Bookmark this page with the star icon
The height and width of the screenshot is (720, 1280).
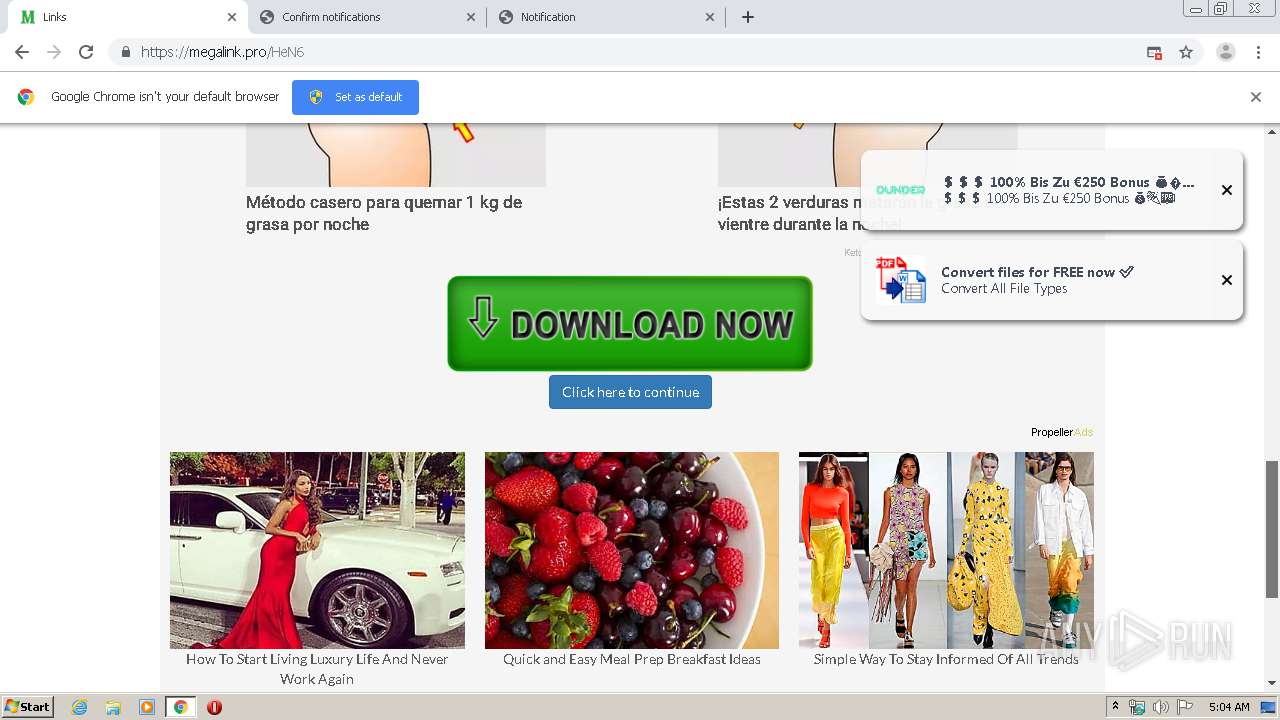1186,52
